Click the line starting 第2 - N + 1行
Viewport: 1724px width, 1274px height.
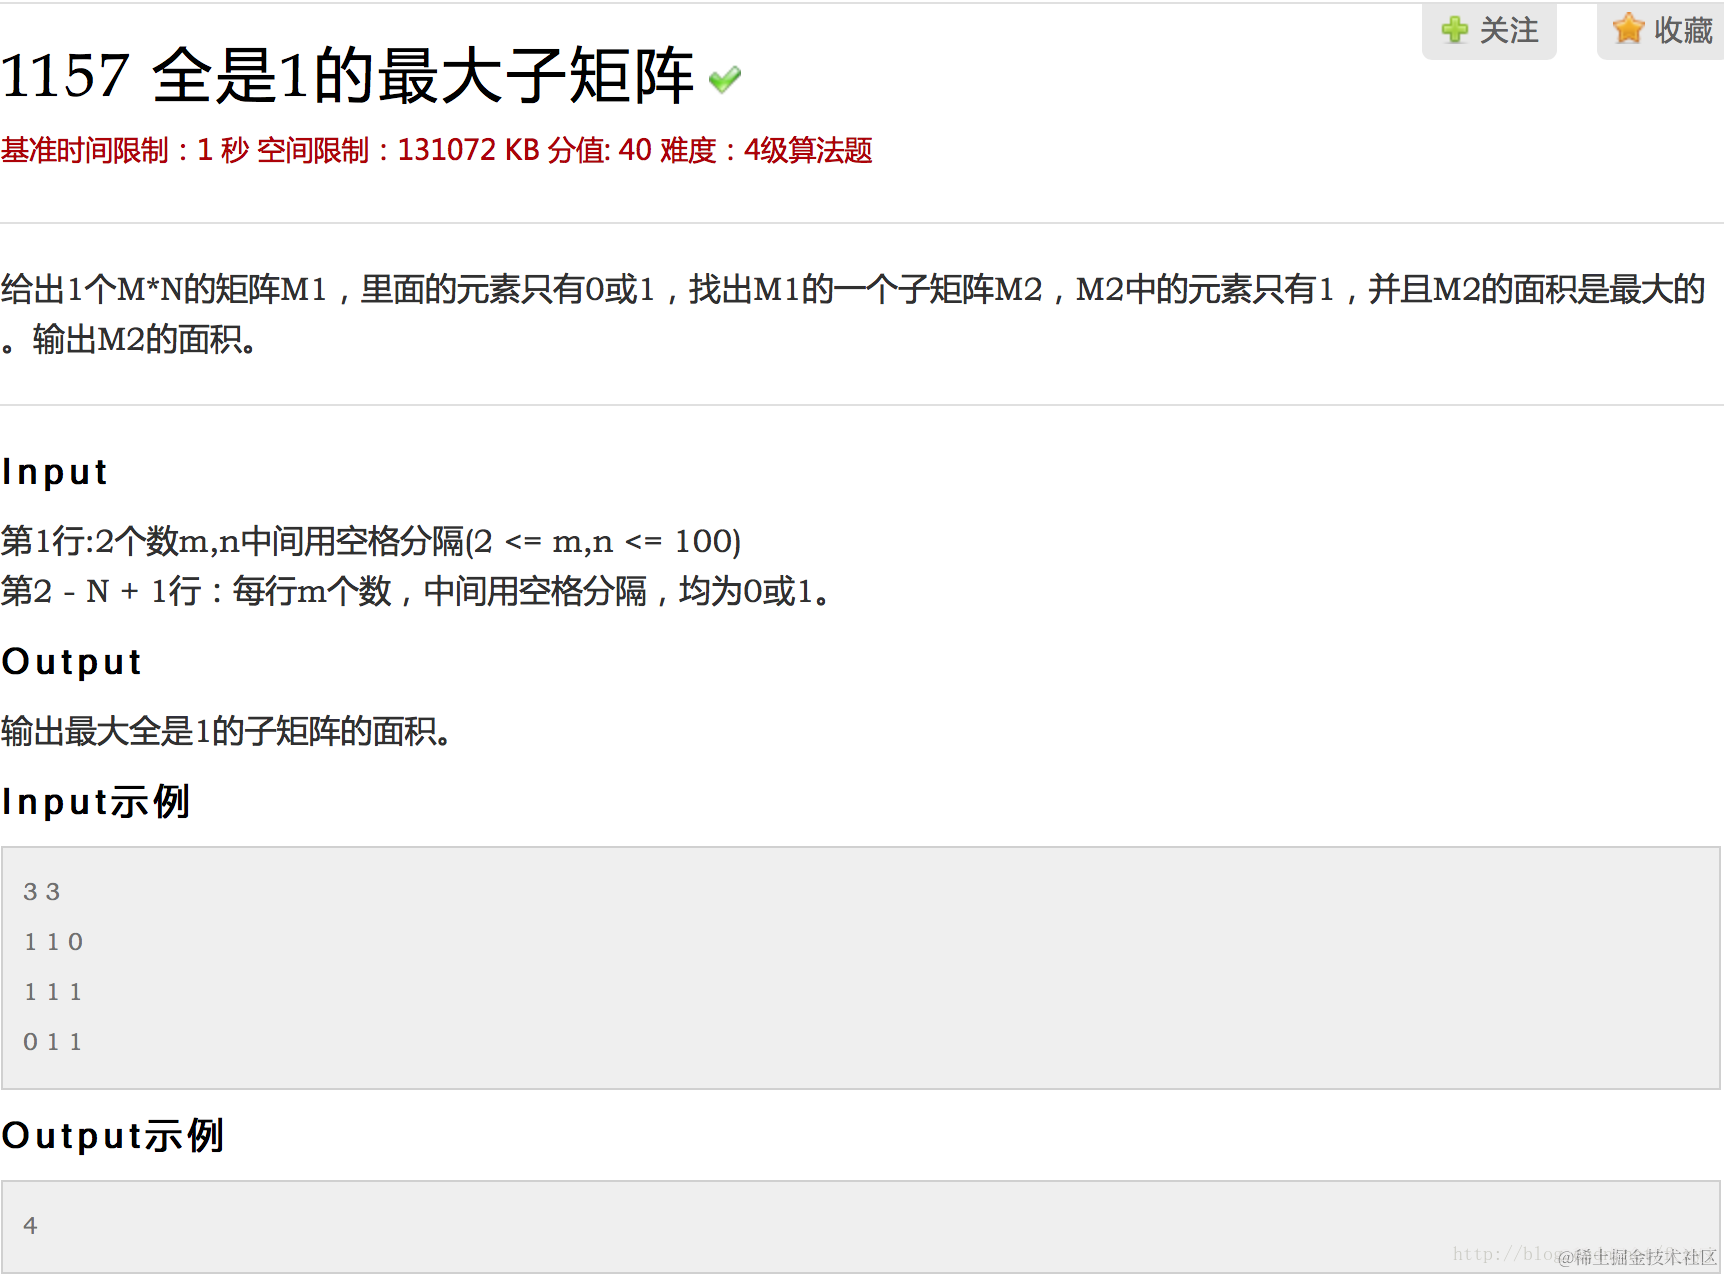tap(416, 591)
